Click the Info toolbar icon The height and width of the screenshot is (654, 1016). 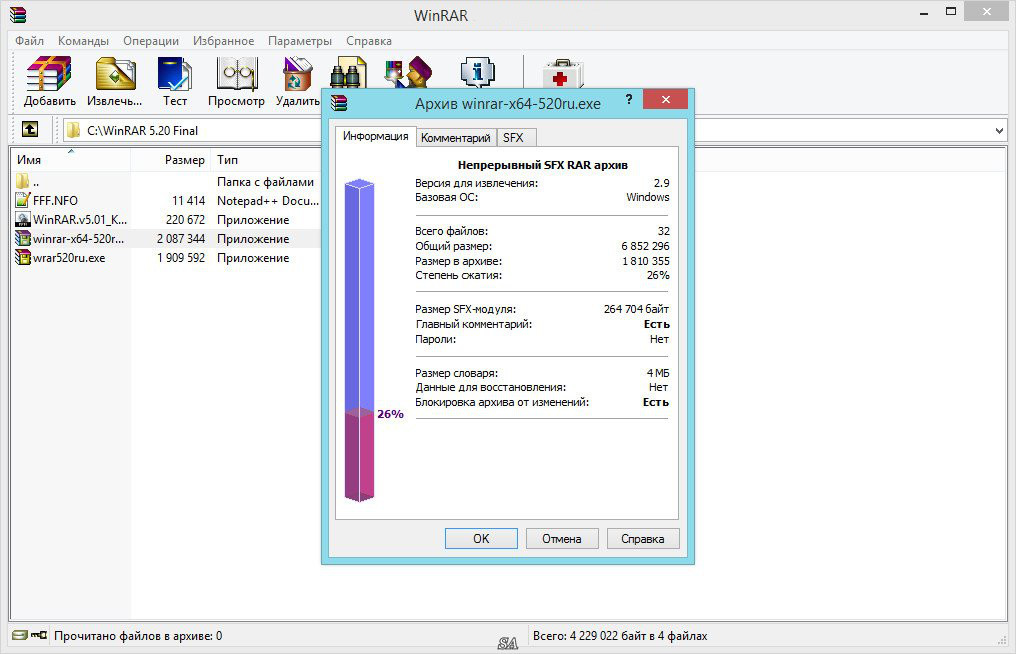coord(478,72)
